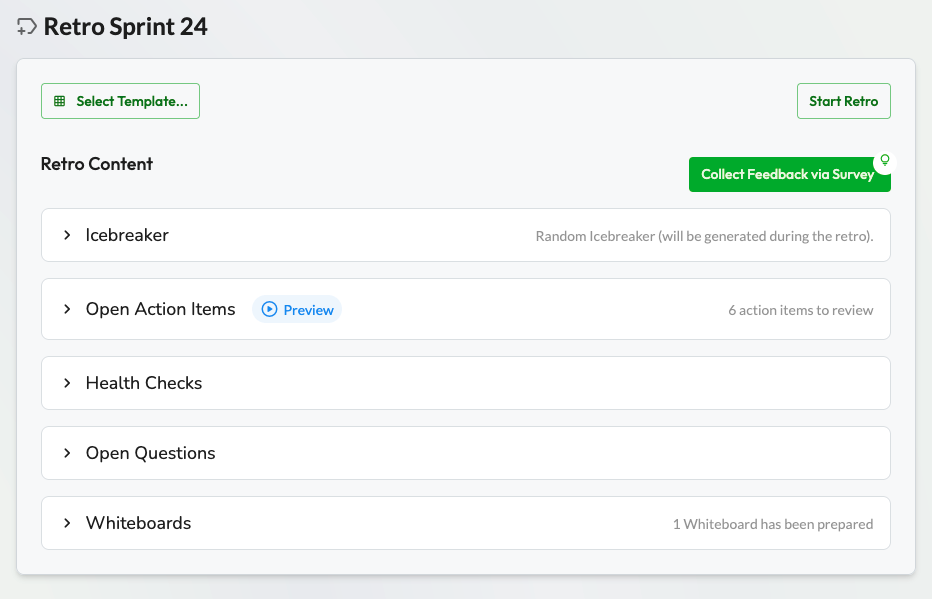Screen dimensions: 932x599
Task: Open the Select Template... button
Action: [121, 101]
